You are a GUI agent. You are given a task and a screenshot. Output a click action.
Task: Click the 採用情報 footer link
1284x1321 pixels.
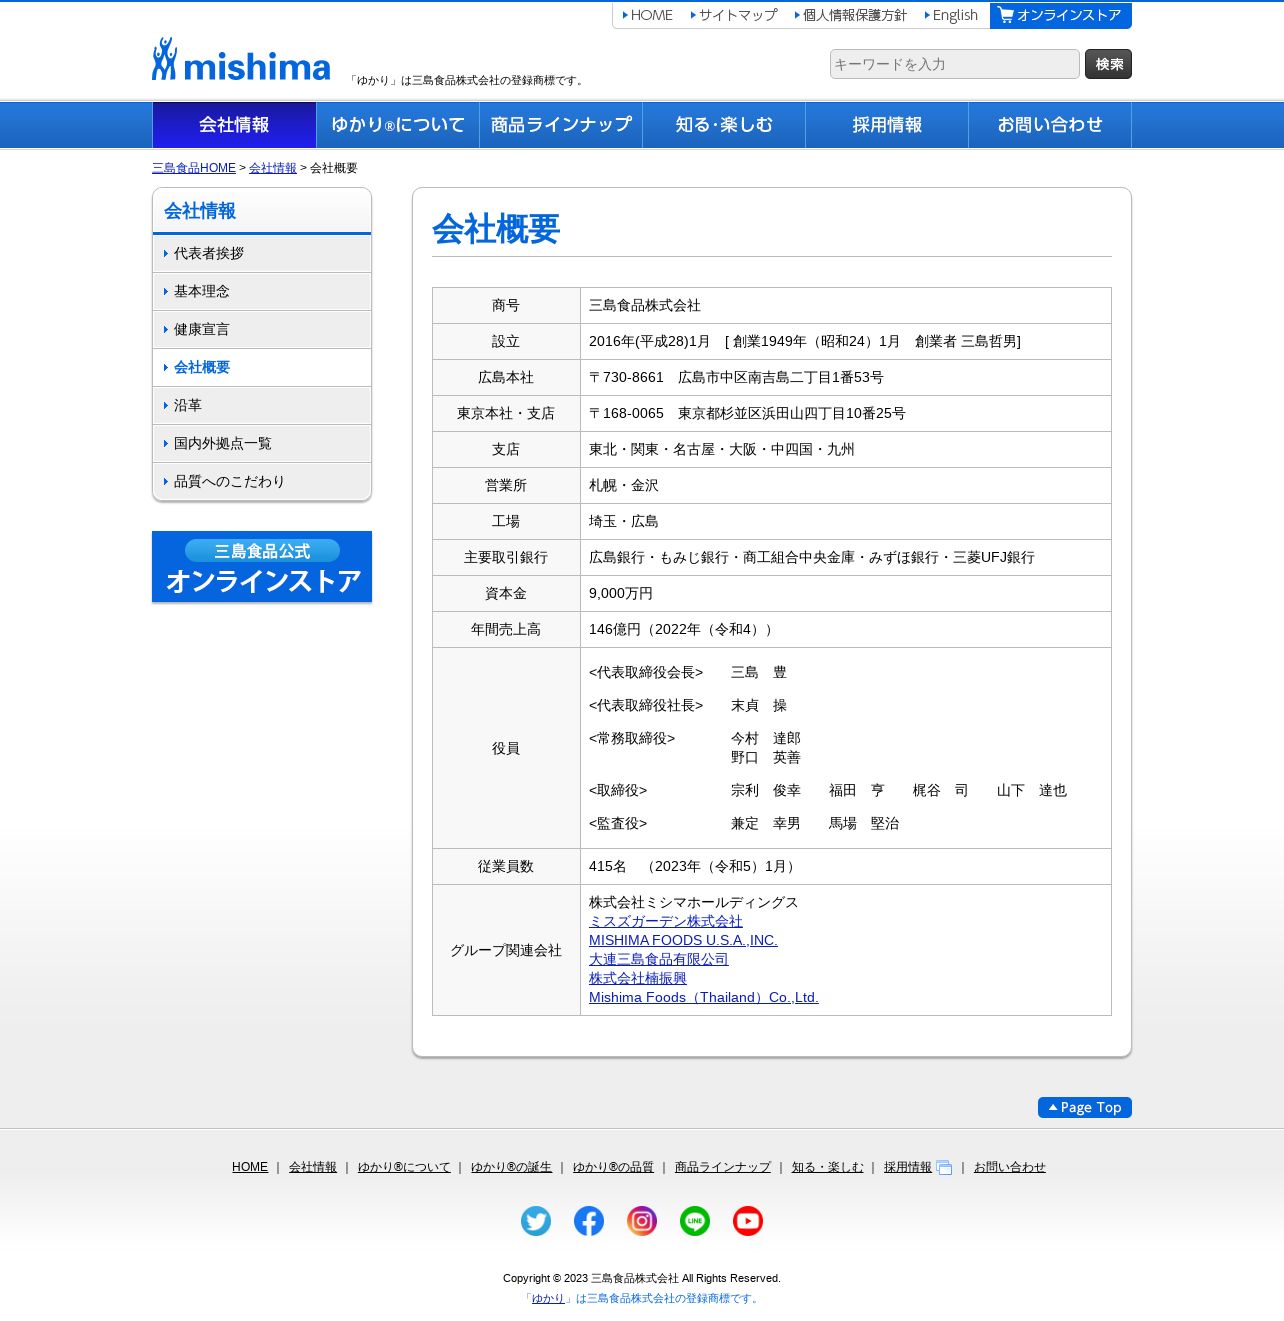click(908, 1167)
